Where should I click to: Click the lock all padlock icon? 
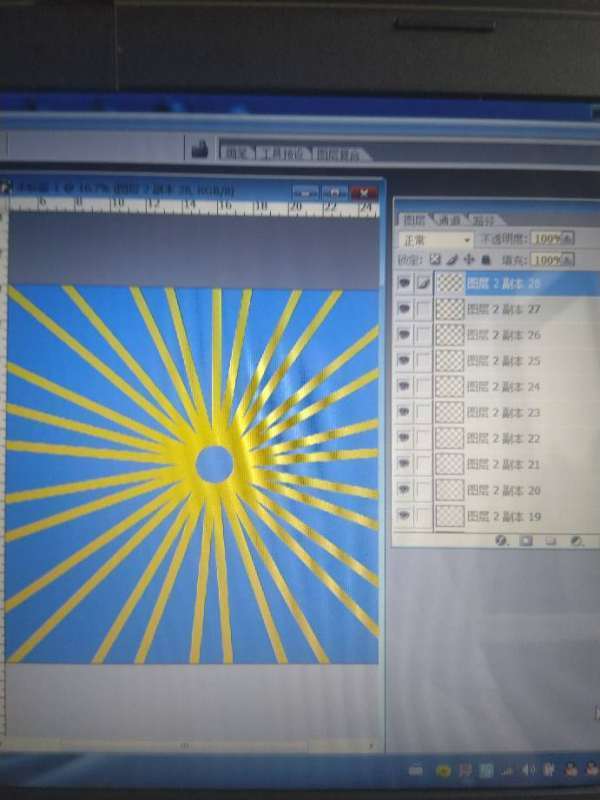pos(486,259)
